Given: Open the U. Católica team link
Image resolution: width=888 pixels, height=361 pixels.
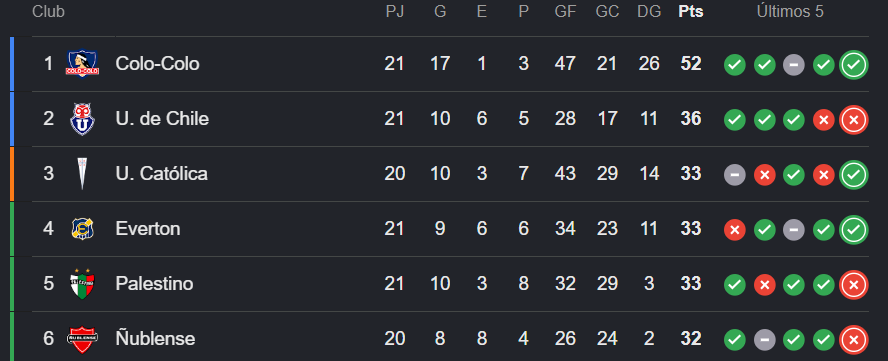Looking at the screenshot, I should tap(161, 173).
